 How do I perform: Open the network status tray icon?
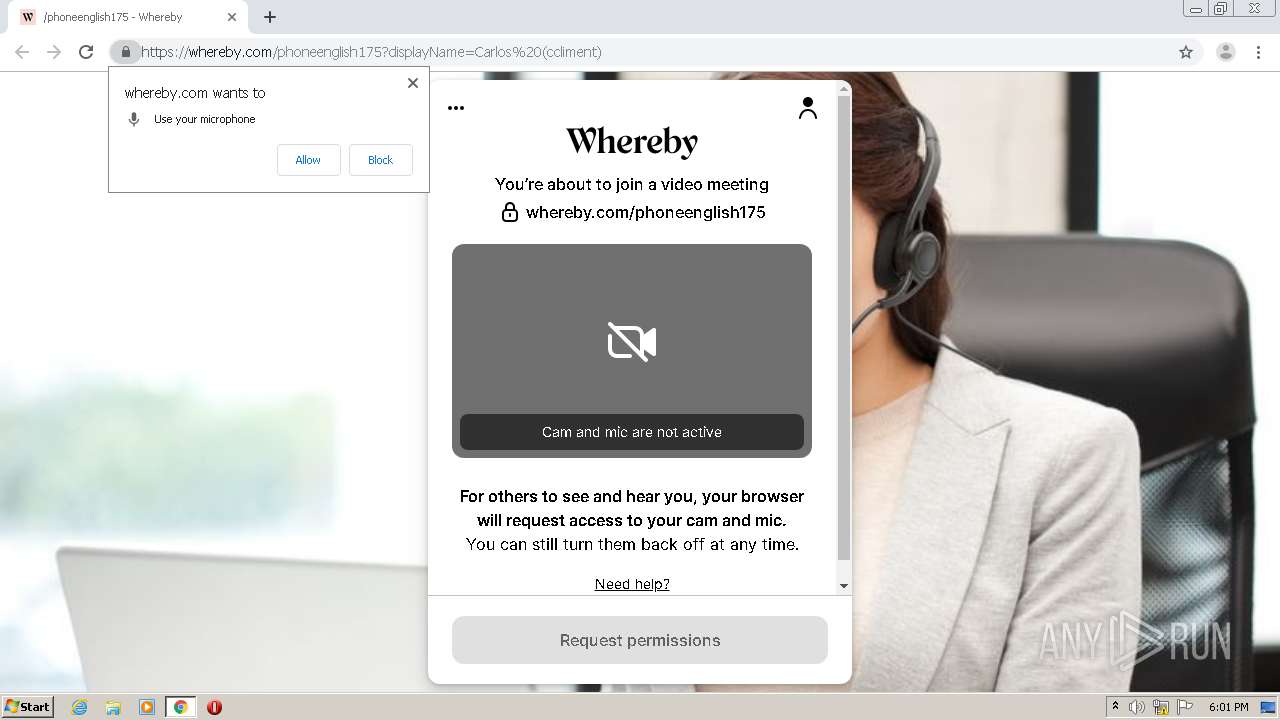[x=1160, y=707]
